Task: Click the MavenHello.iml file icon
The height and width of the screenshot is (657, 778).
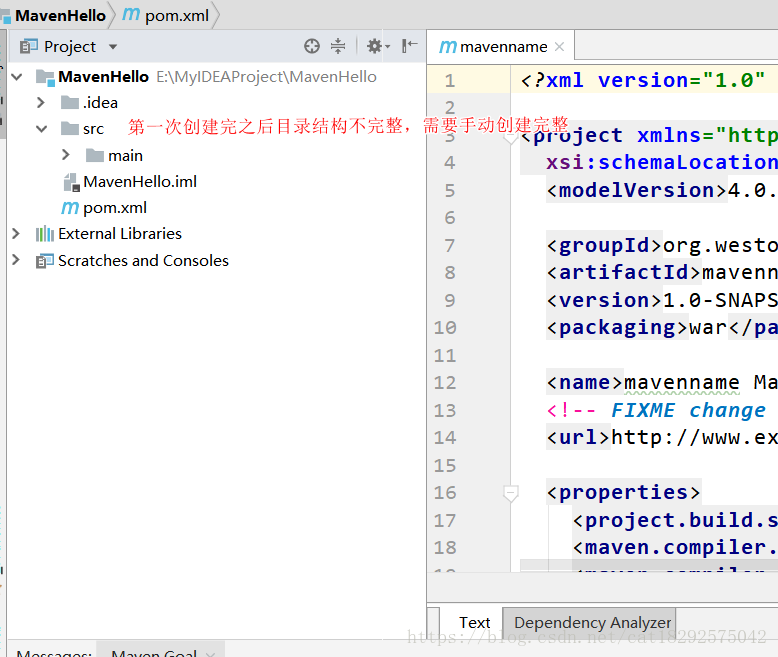Action: 71,182
